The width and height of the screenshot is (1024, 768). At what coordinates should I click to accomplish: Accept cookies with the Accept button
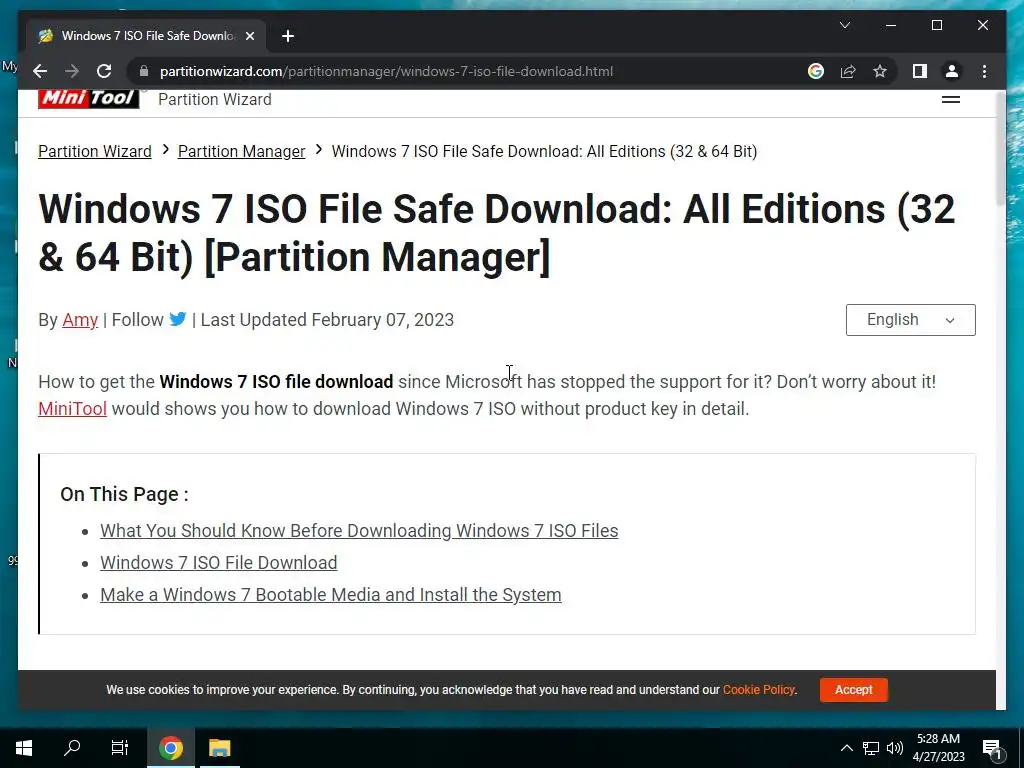coord(854,690)
